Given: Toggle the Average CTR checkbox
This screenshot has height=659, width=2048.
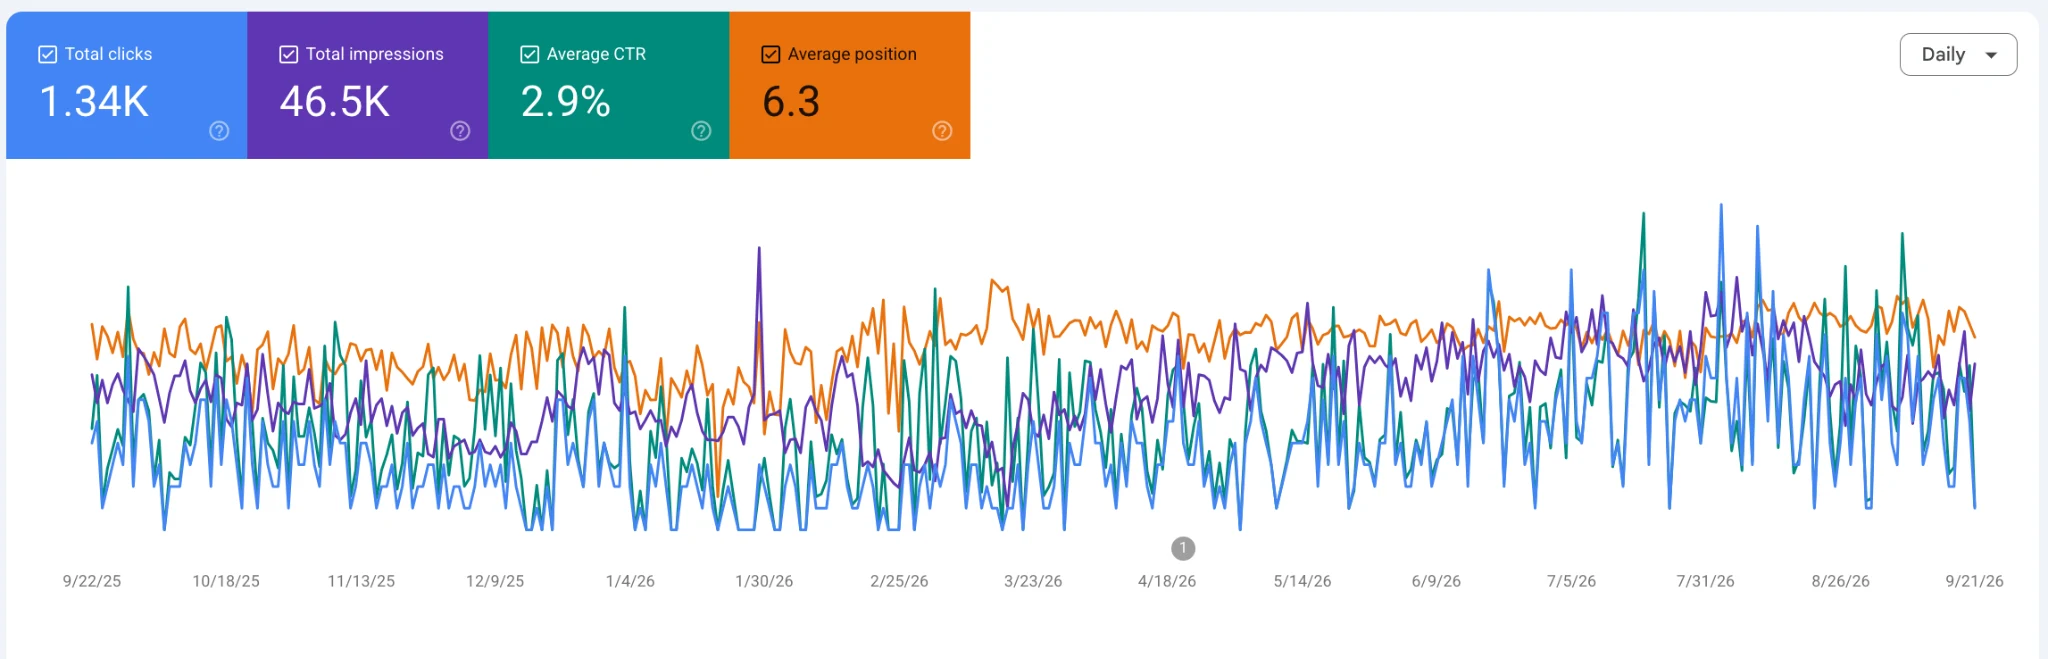Looking at the screenshot, I should pyautogui.click(x=529, y=54).
